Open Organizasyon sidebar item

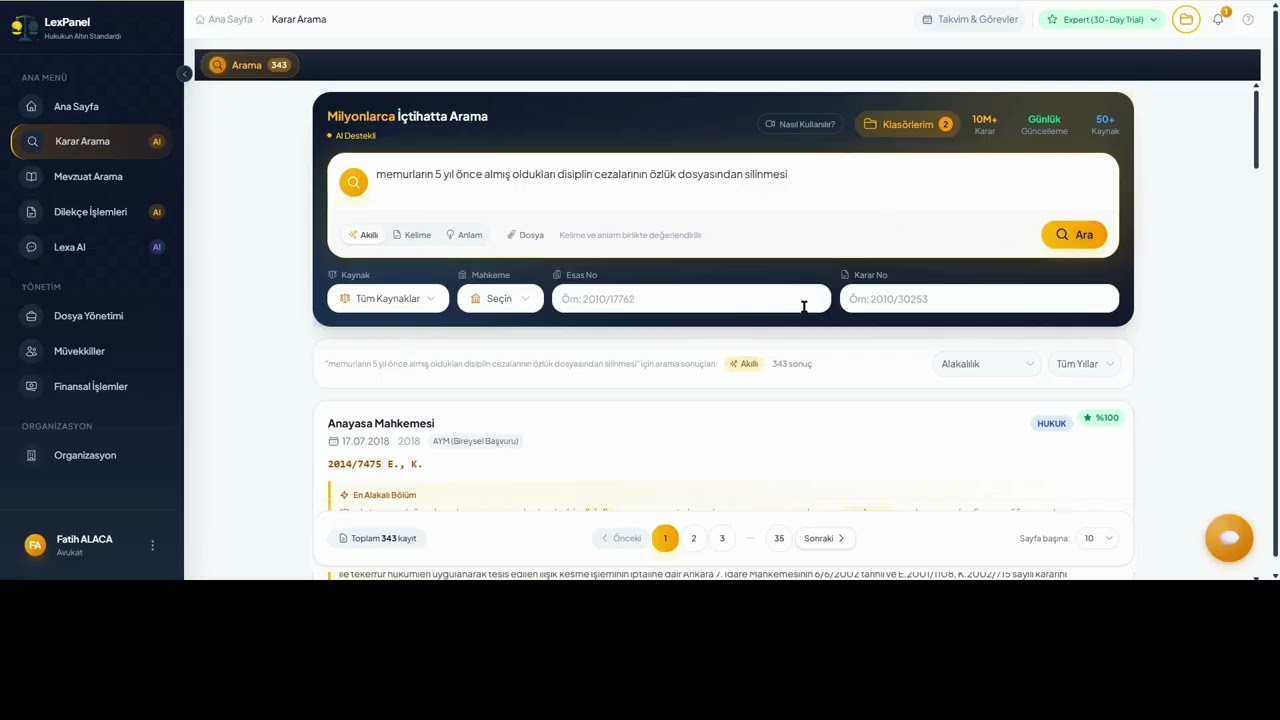(91, 455)
